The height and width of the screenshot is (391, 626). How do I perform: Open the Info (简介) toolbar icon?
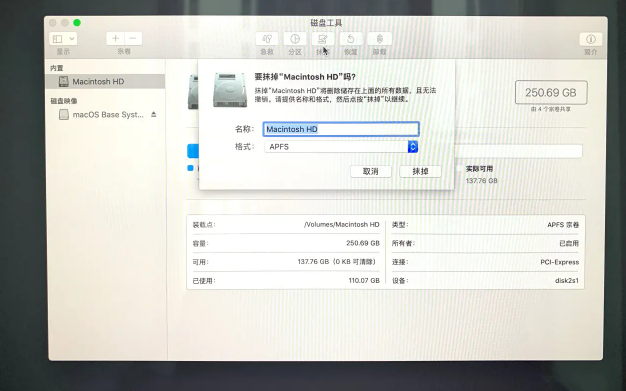pyautogui.click(x=590, y=39)
